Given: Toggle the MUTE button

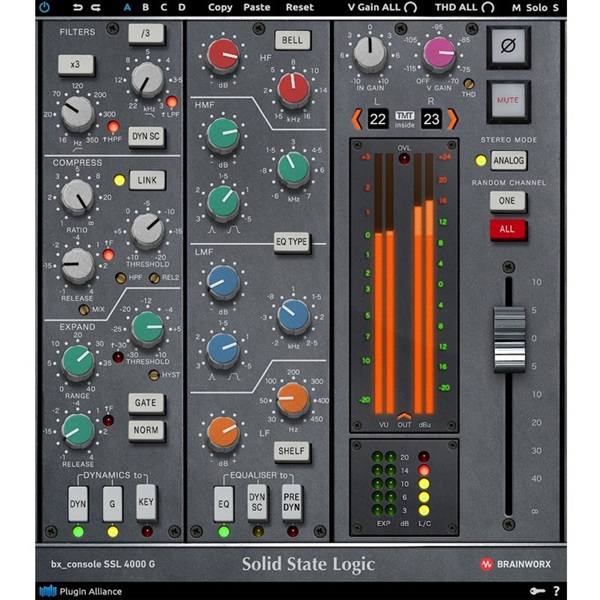Looking at the screenshot, I should 508,101.
